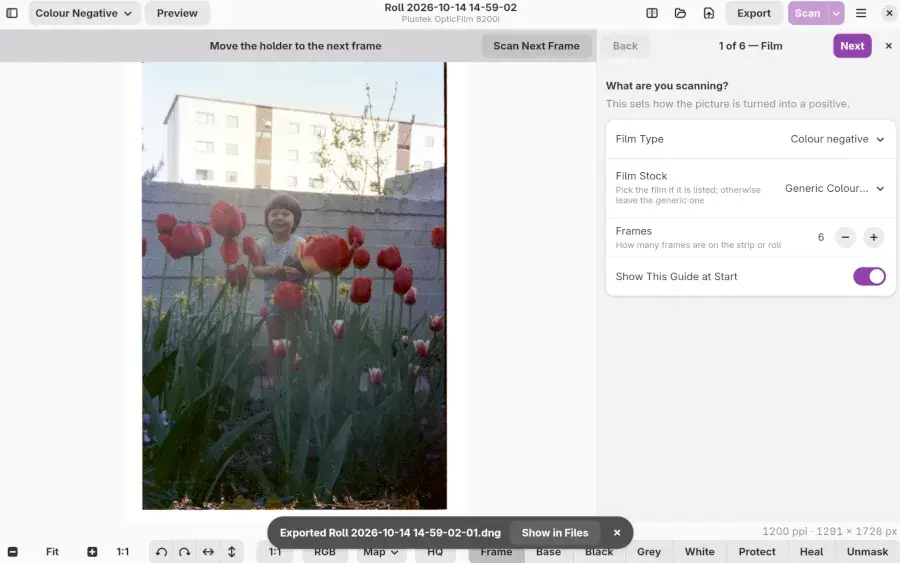Open the Colour Negative mode dropdown
Screen dimensions: 900x563
pyautogui.click(x=84, y=13)
